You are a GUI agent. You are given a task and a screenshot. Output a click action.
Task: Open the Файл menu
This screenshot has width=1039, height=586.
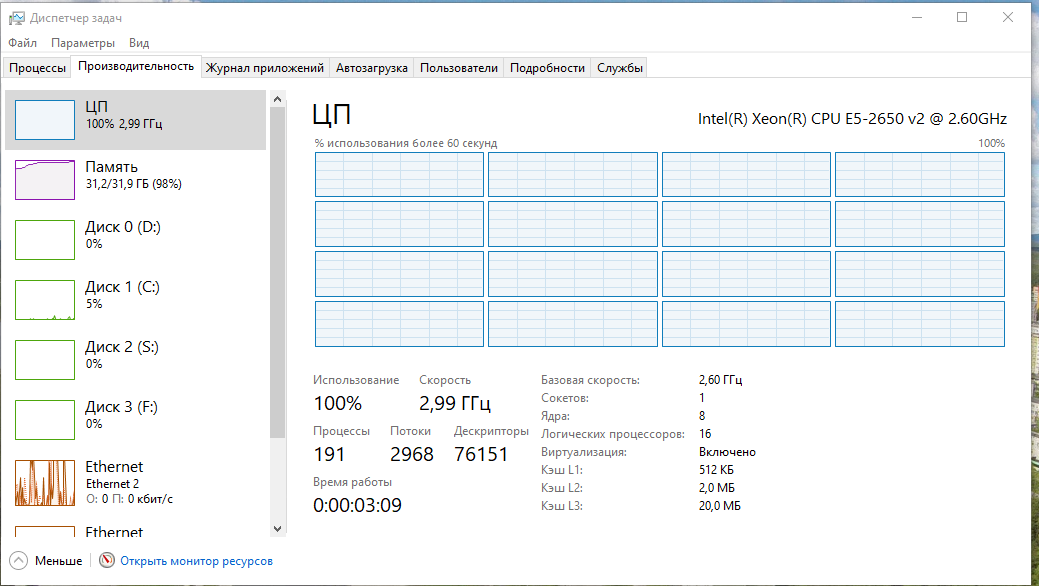click(x=22, y=43)
